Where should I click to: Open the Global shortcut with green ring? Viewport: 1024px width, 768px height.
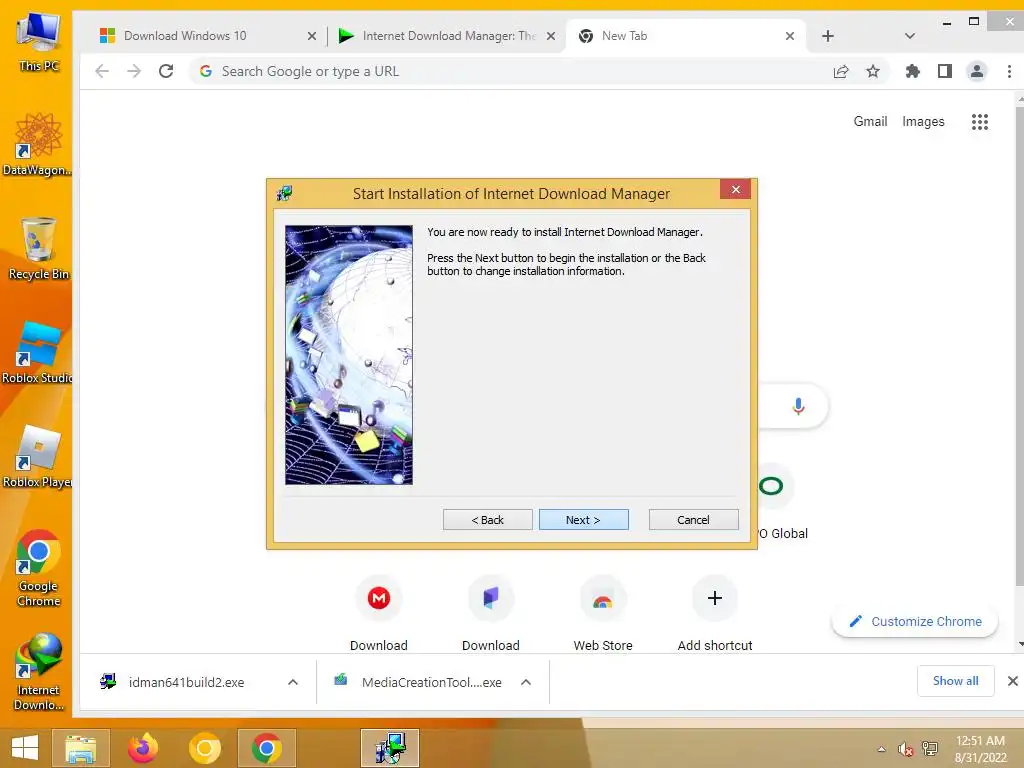tap(771, 487)
